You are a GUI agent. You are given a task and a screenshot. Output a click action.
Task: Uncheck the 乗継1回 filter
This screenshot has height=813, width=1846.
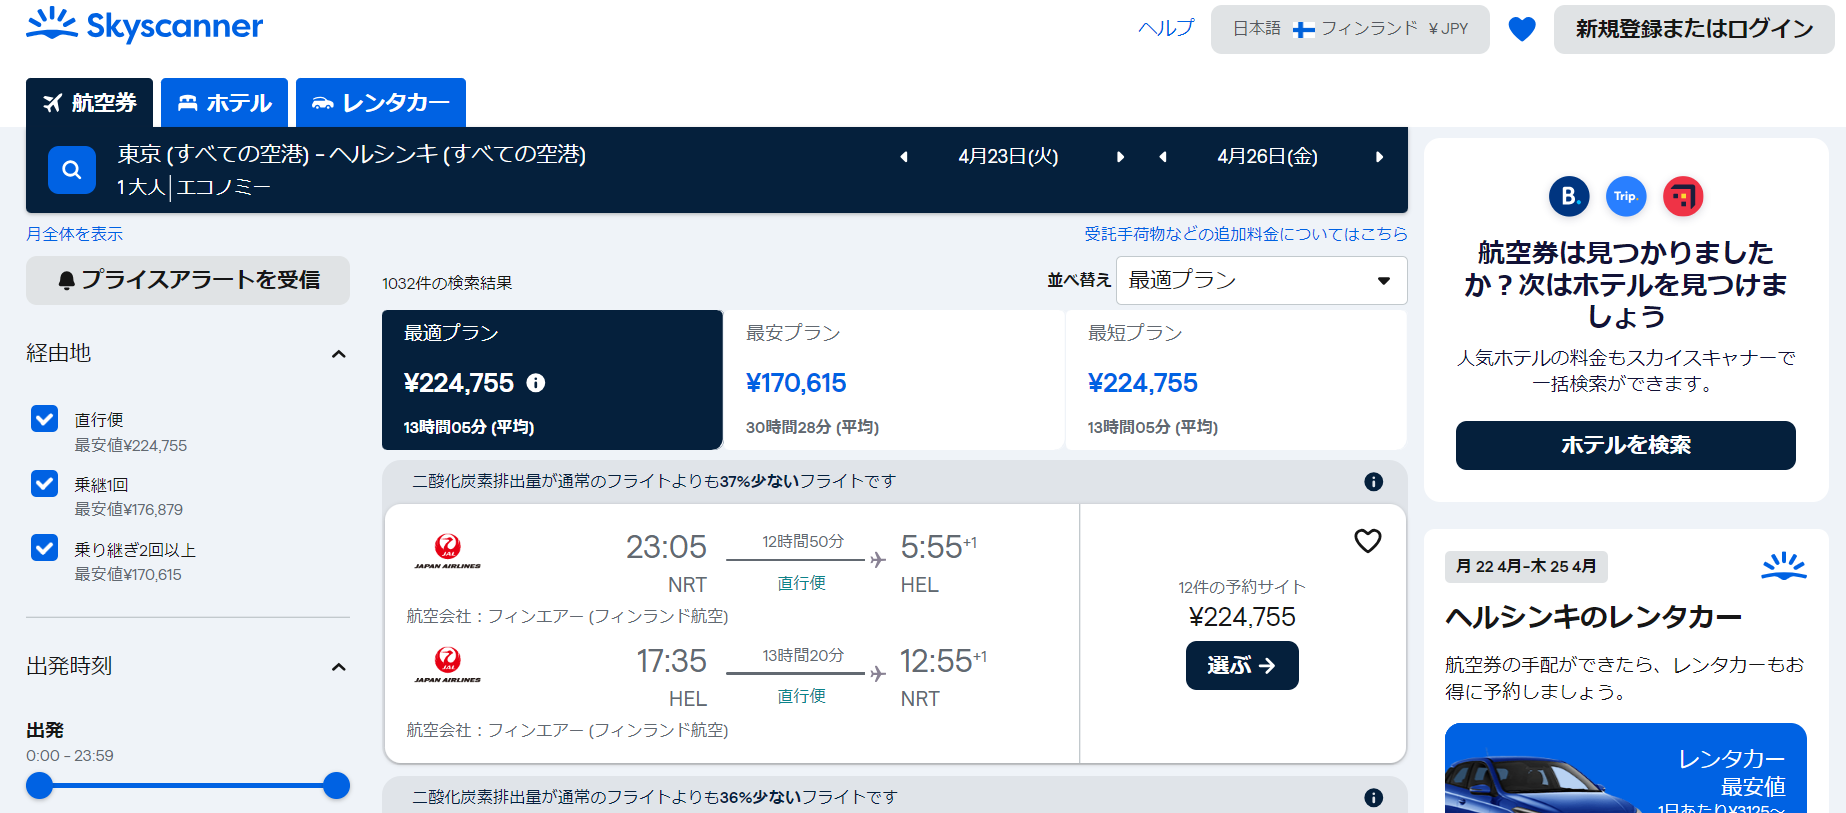point(45,484)
